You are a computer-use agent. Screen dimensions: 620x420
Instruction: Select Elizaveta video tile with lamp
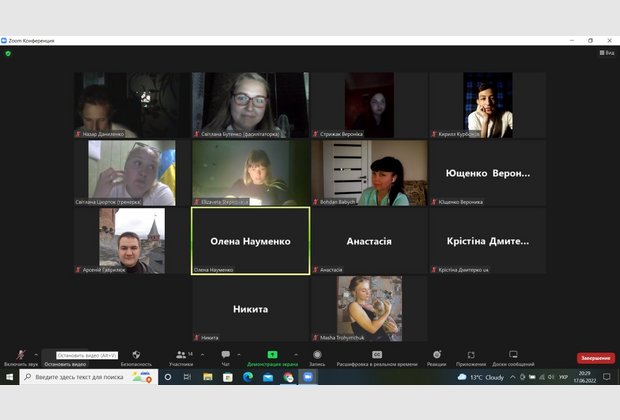(251, 173)
